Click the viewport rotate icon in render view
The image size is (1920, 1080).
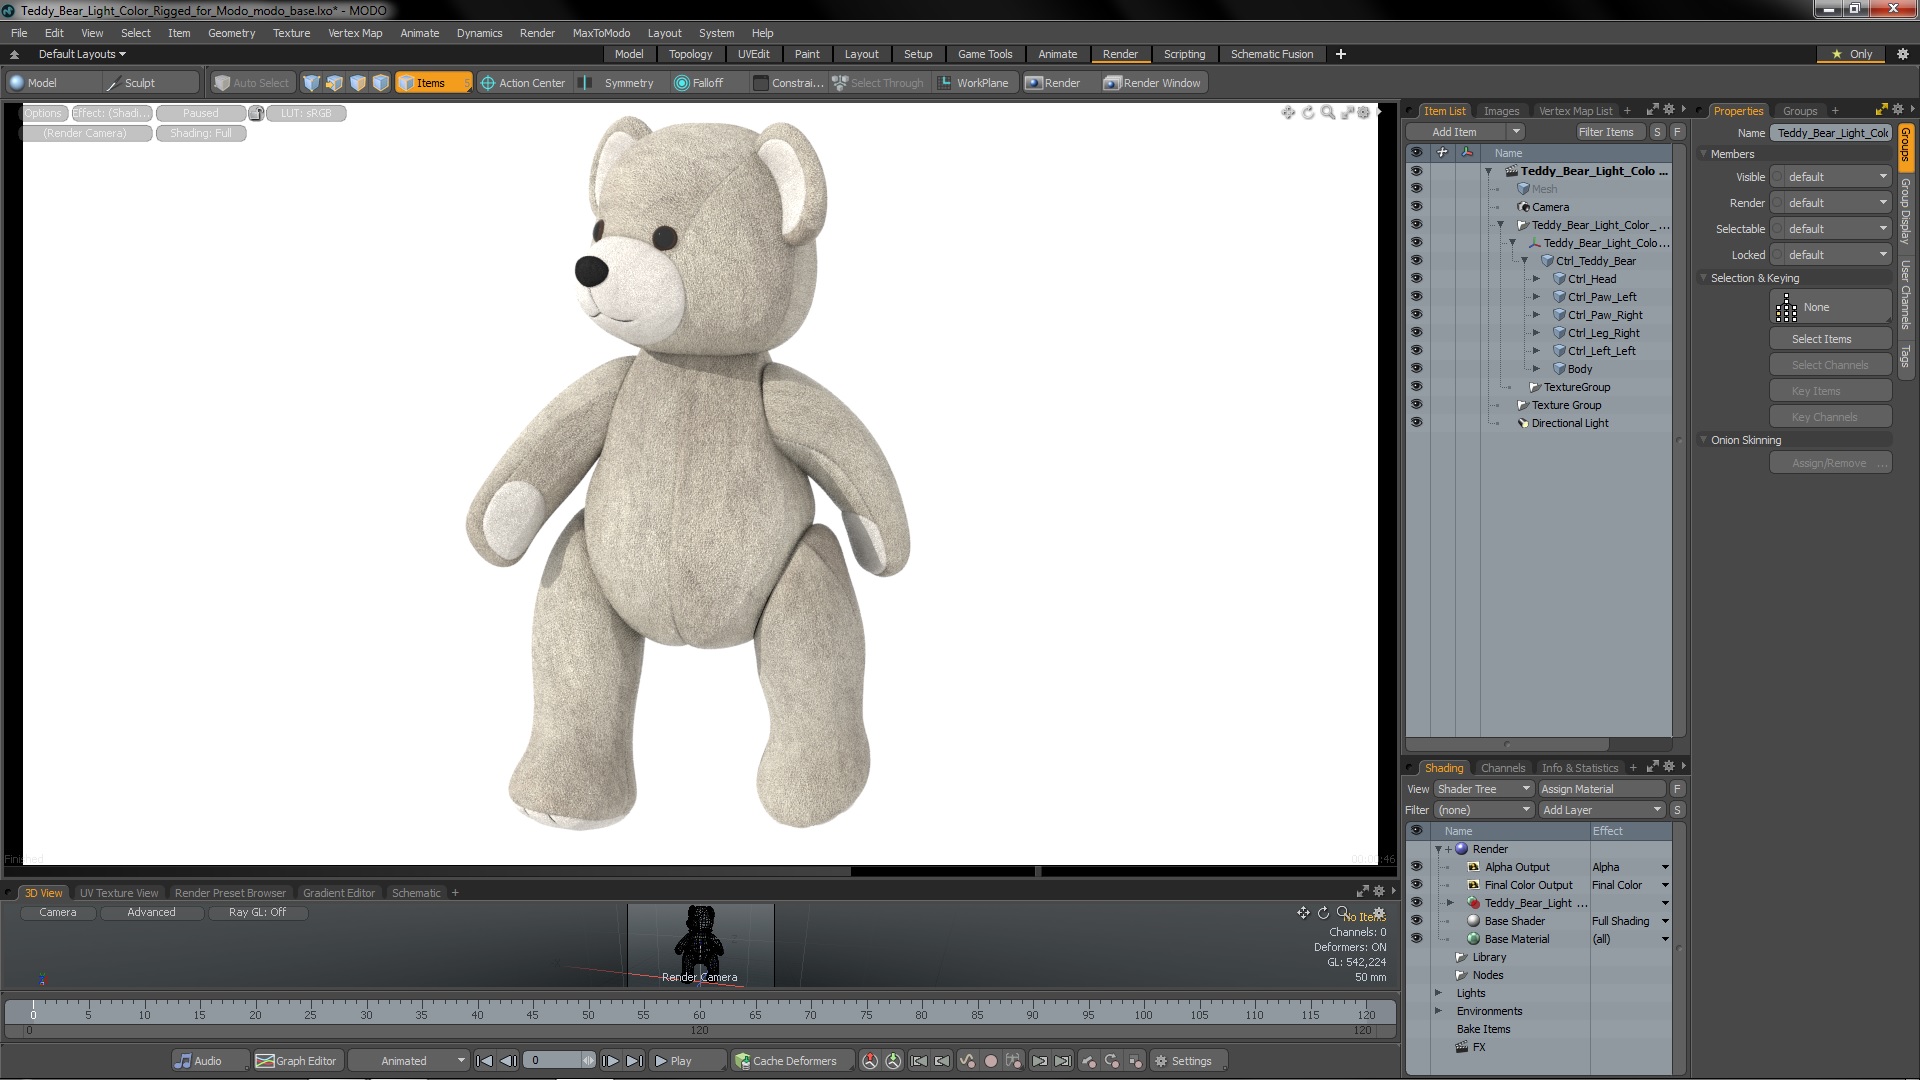(1308, 112)
